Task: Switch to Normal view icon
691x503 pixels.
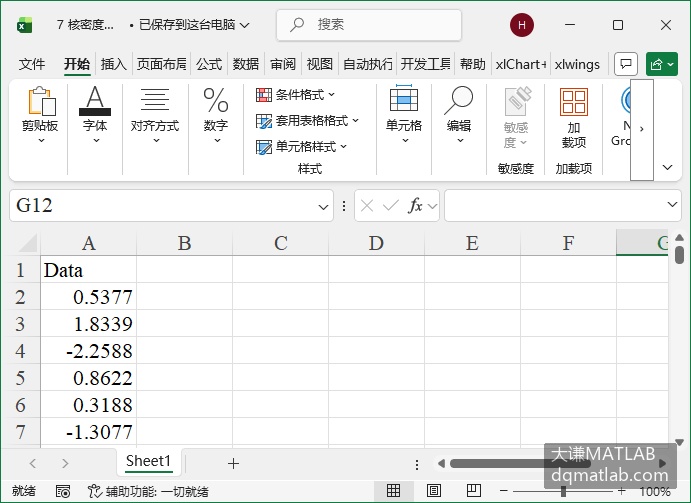Action: (393, 490)
